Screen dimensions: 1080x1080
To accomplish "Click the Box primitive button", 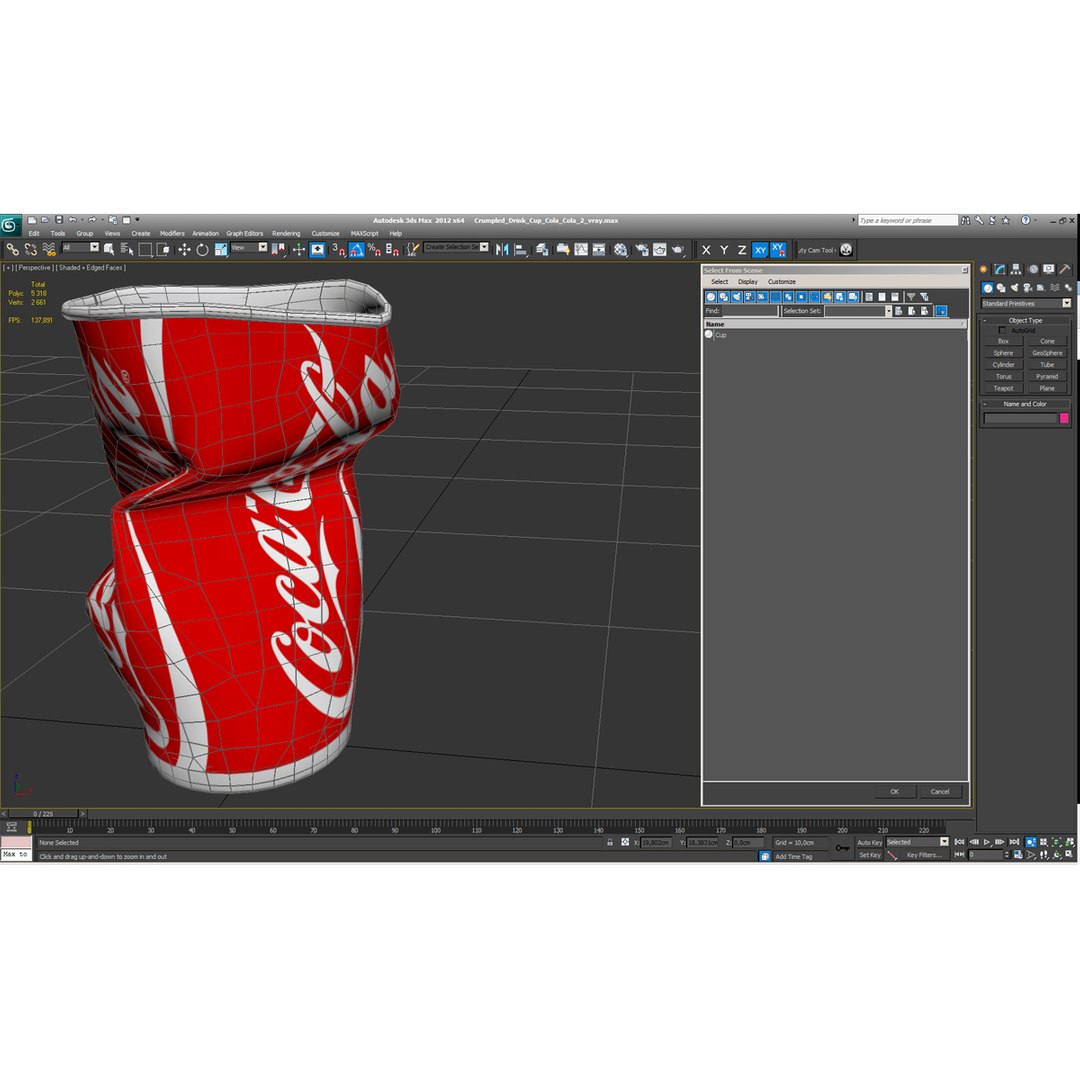I will pyautogui.click(x=1003, y=341).
